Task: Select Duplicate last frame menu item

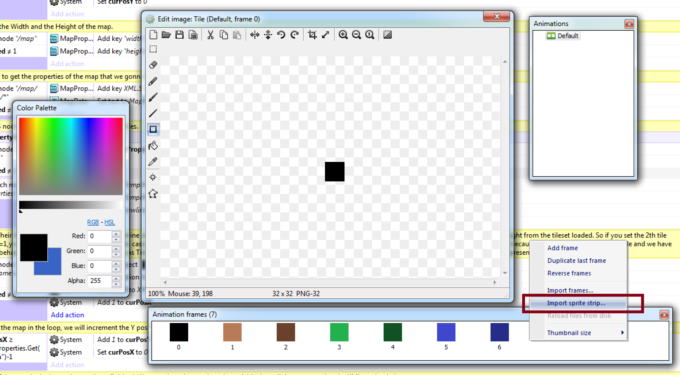Action: 576,261
